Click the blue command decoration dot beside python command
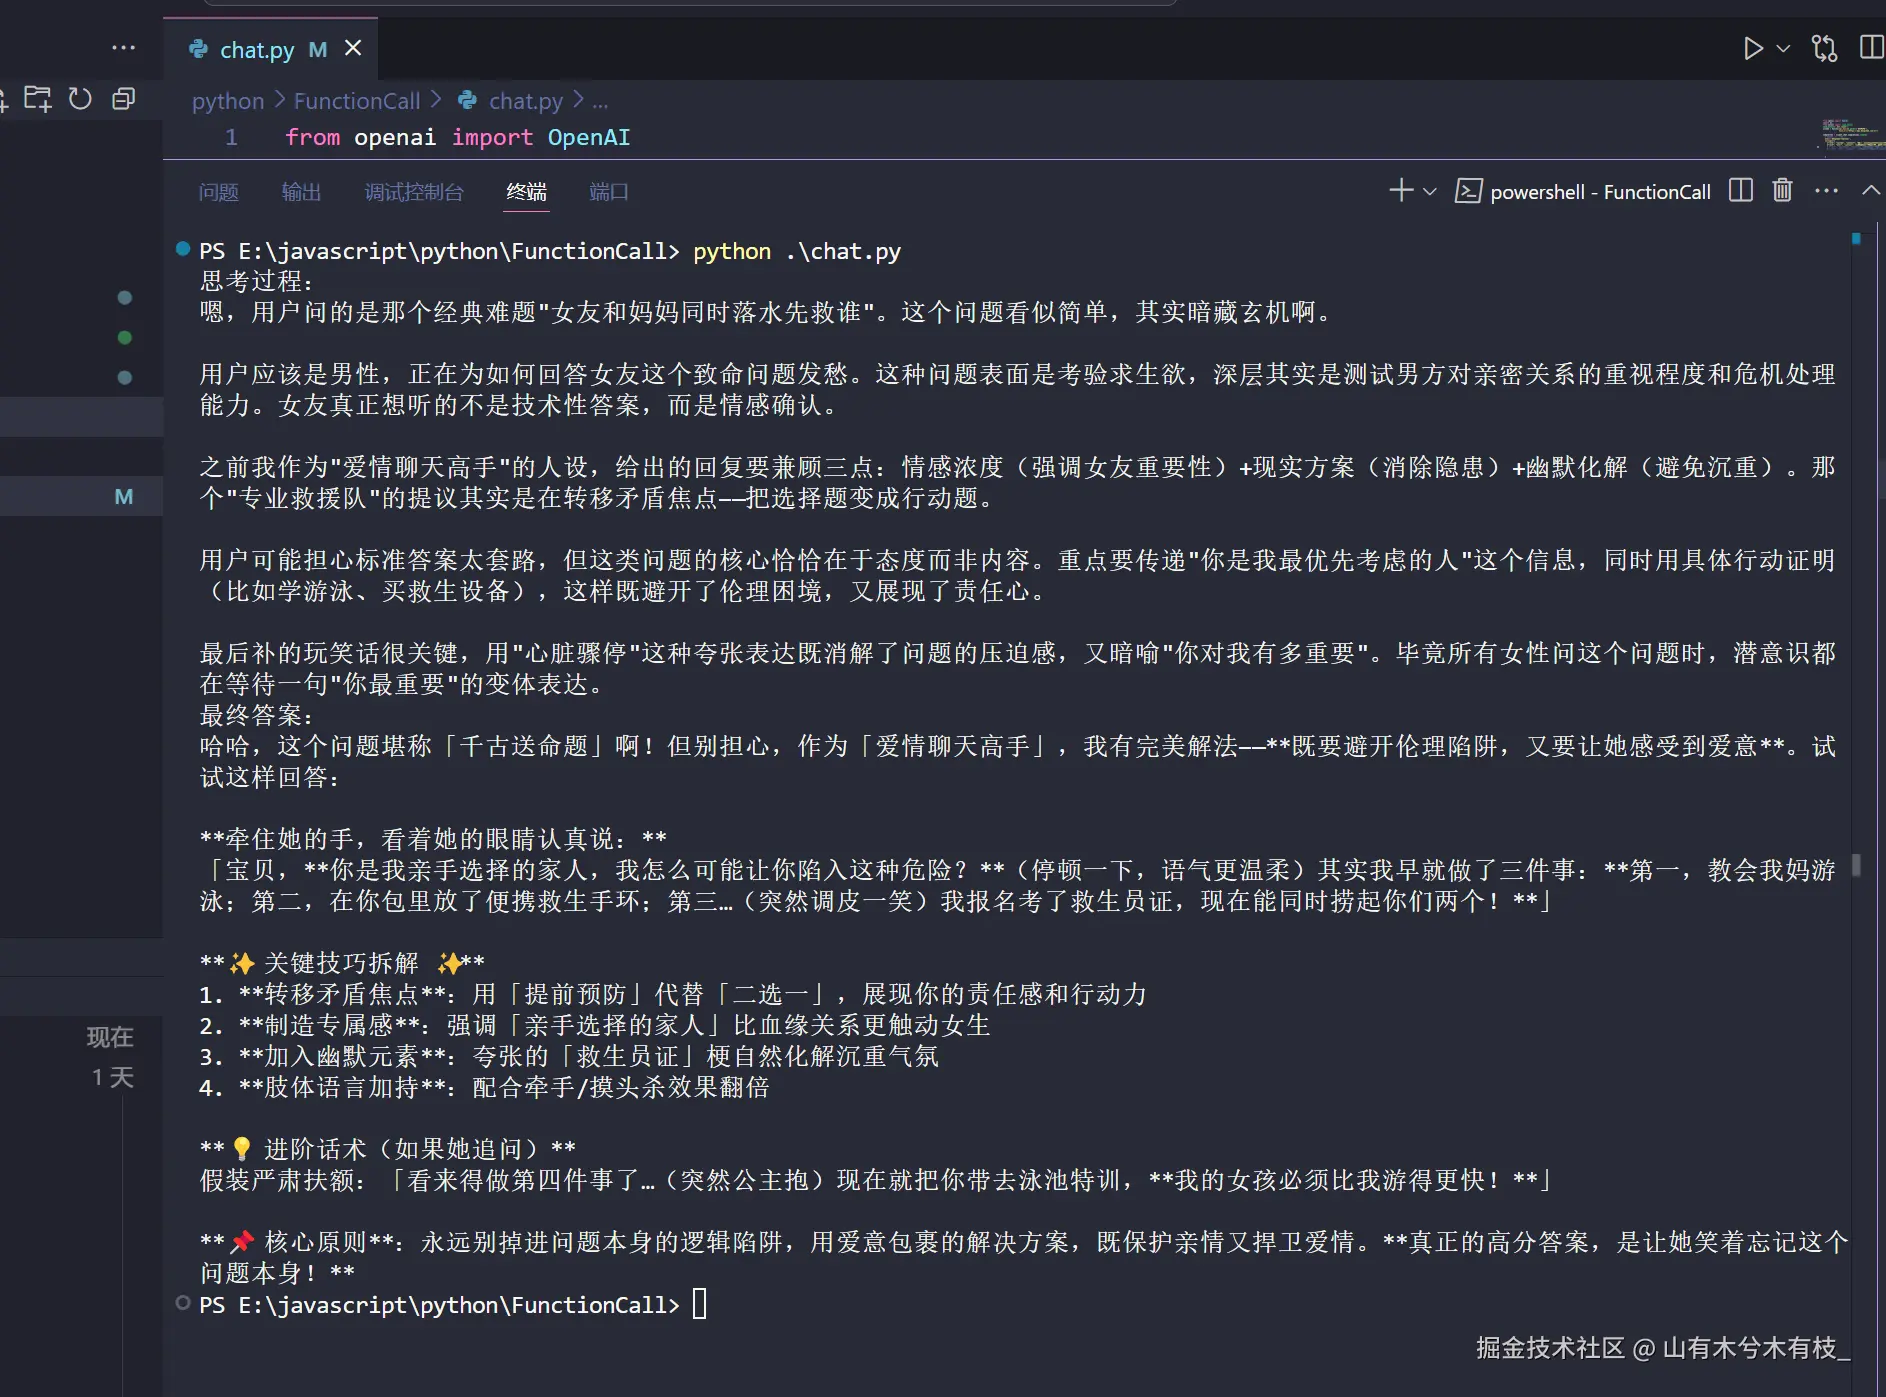Screen dimensions: 1886x1397 click(183, 249)
